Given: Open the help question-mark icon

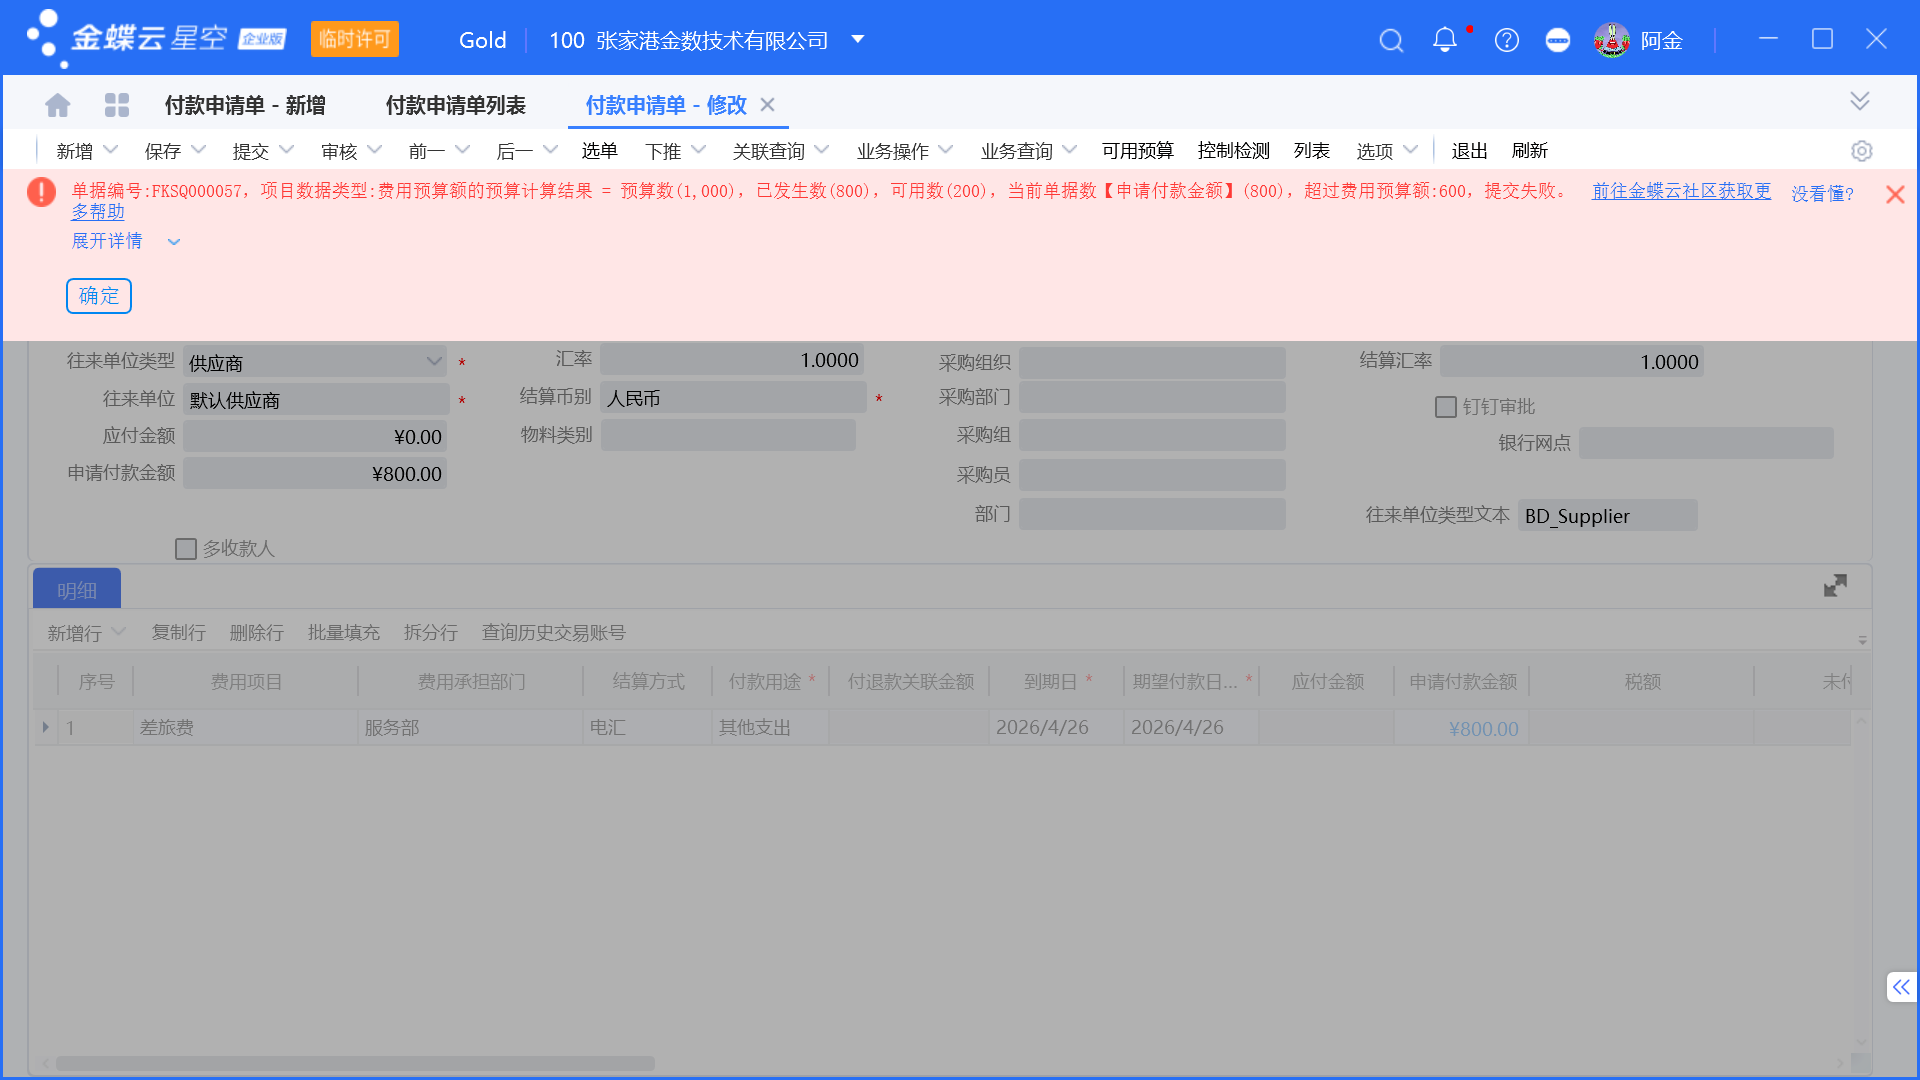Looking at the screenshot, I should tap(1507, 40).
